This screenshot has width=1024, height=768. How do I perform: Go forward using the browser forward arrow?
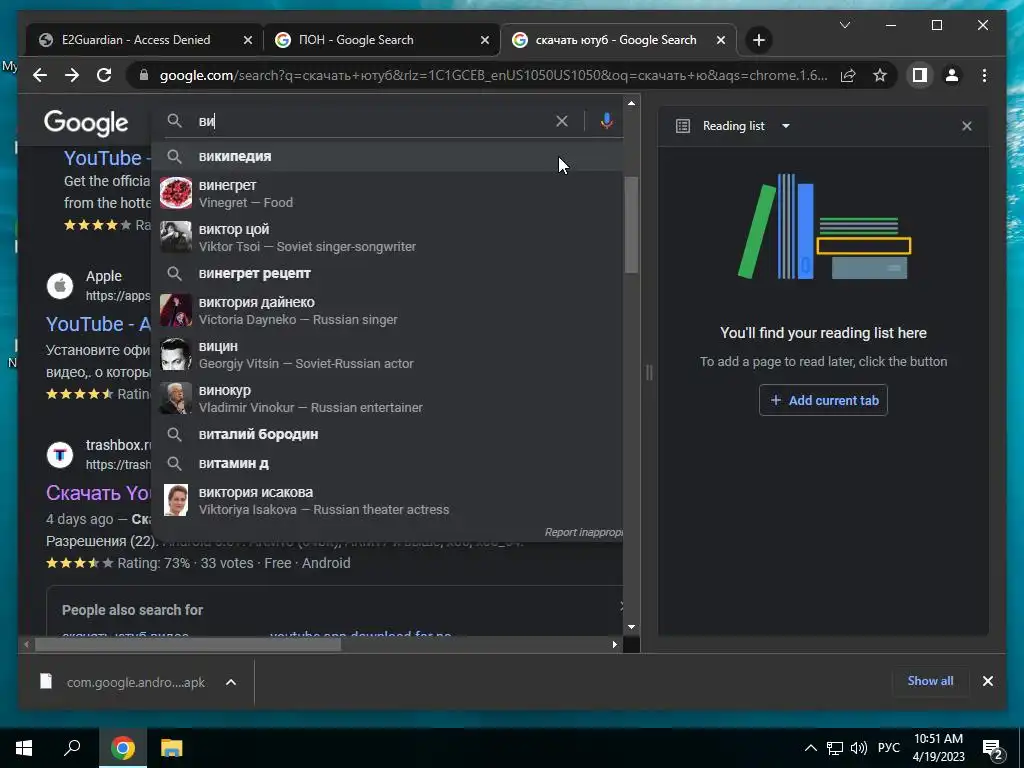tap(72, 76)
